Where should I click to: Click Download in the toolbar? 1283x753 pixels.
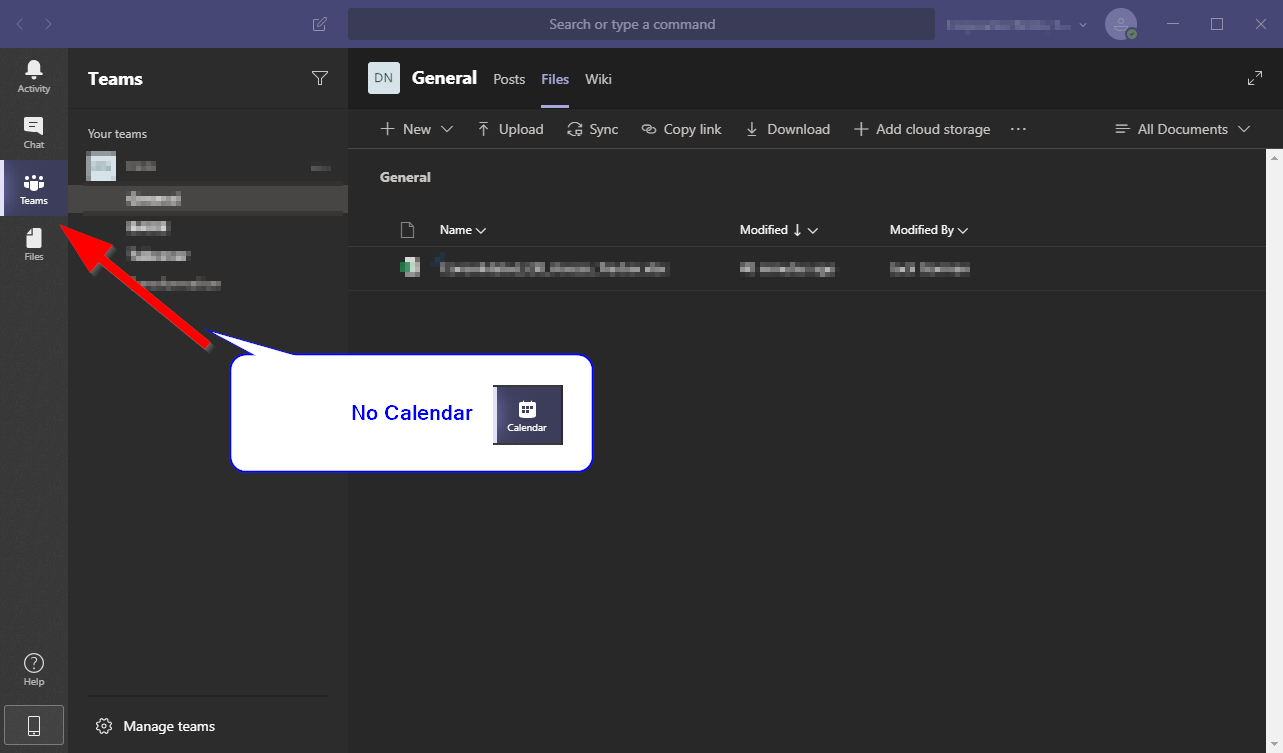pos(788,129)
